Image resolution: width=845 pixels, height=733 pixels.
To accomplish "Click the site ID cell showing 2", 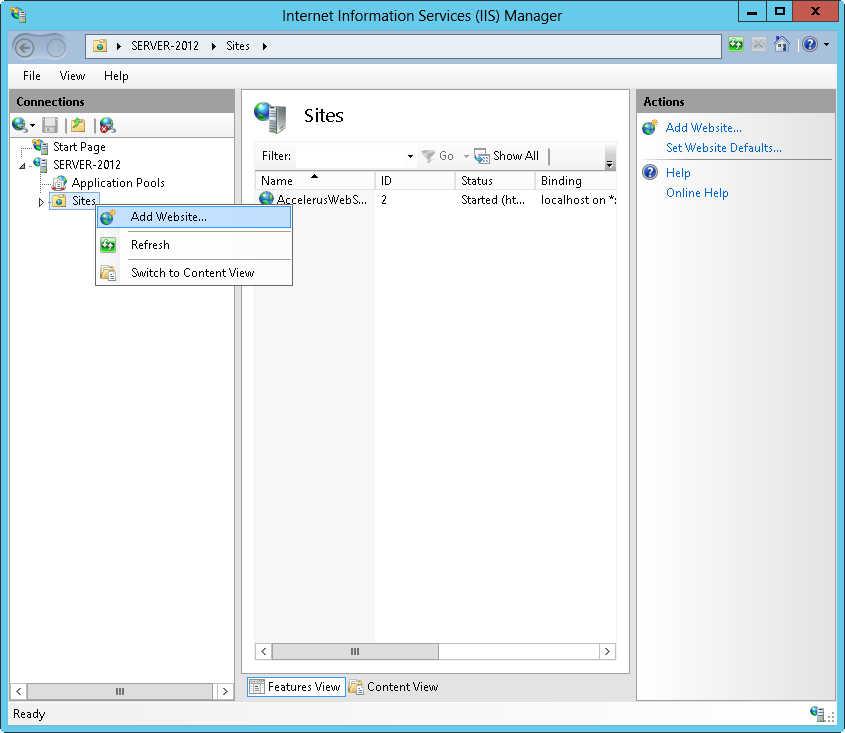I will 384,200.
